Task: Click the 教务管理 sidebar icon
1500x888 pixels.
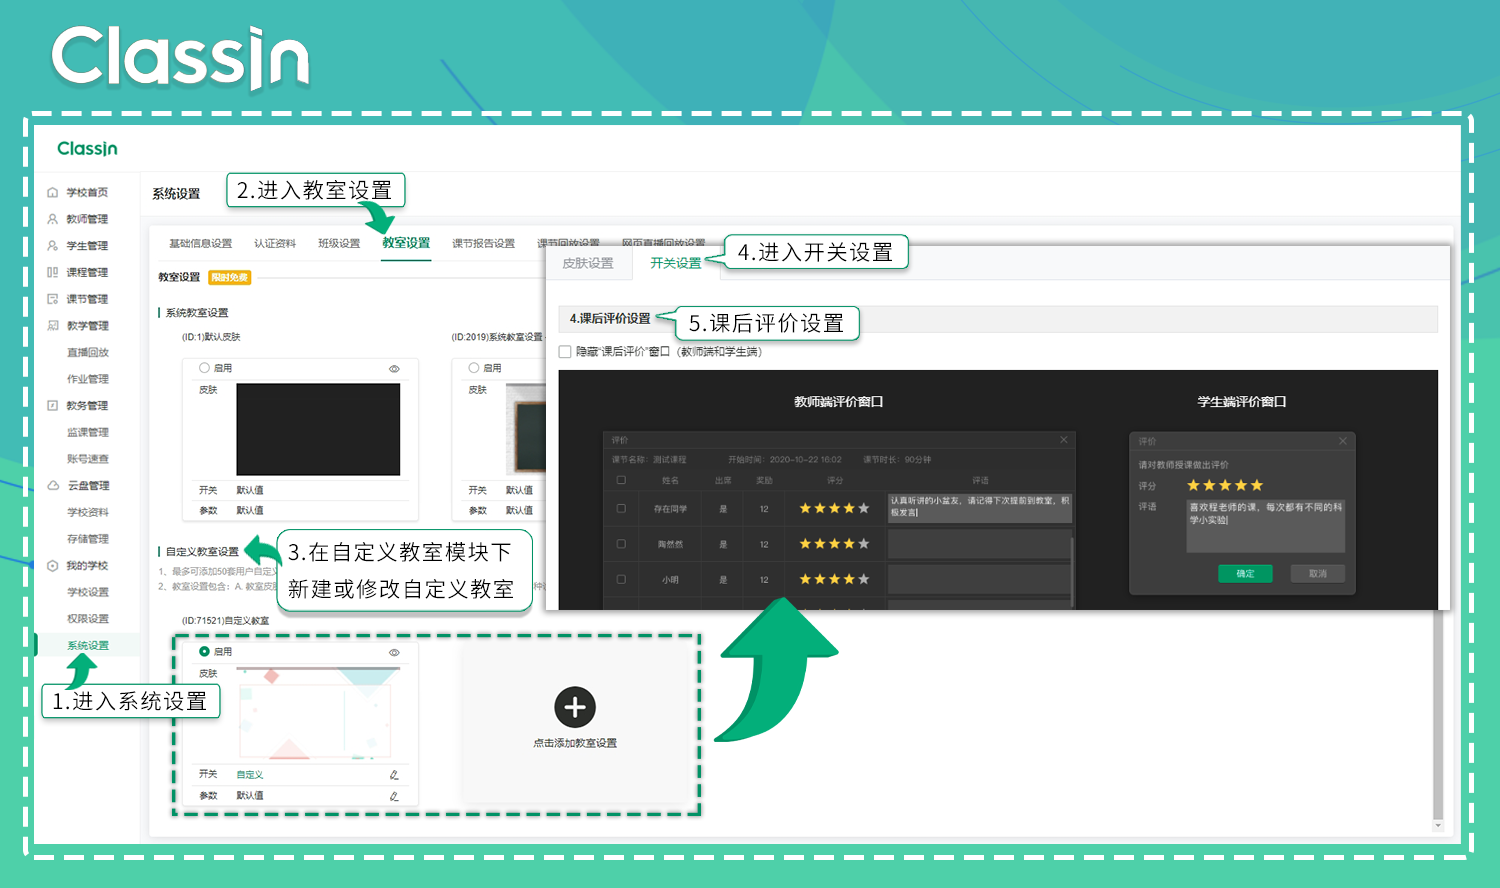Action: pyautogui.click(x=53, y=405)
